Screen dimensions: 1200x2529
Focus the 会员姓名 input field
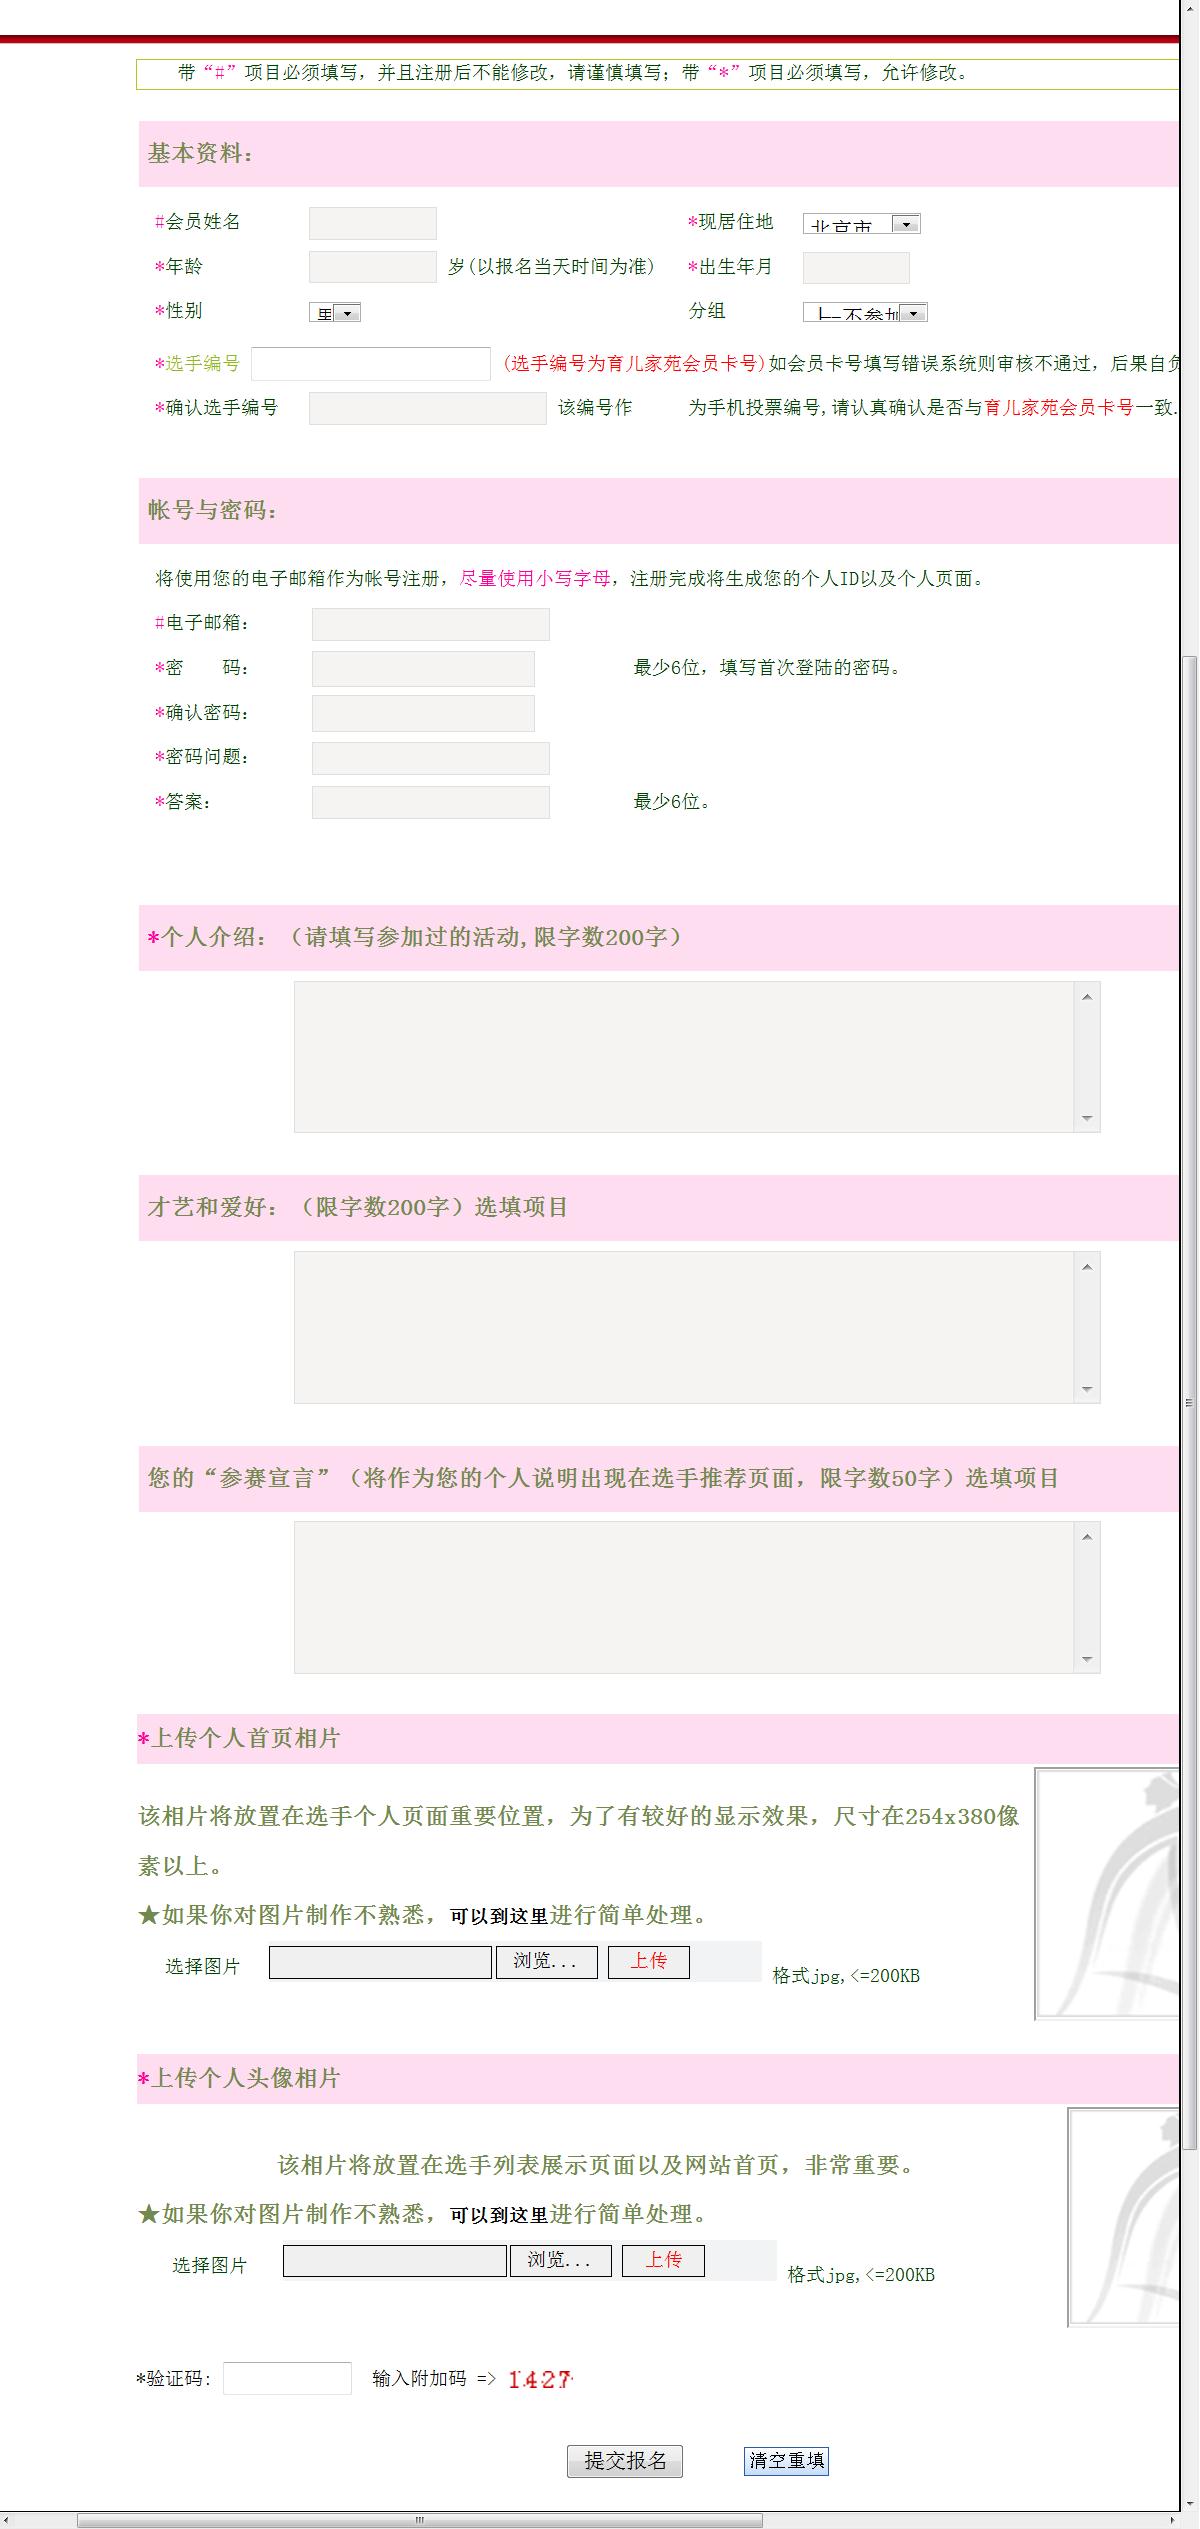372,223
